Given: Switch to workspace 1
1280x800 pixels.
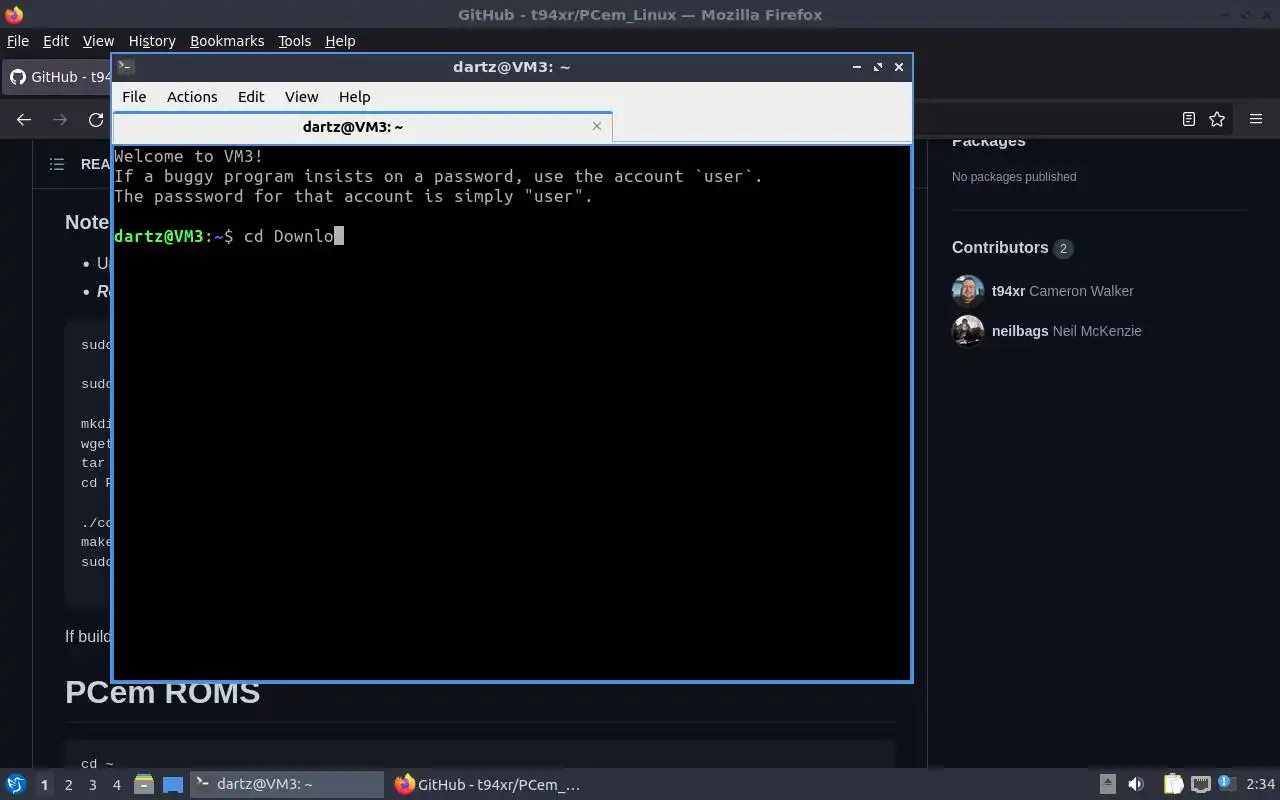Looking at the screenshot, I should [x=44, y=785].
